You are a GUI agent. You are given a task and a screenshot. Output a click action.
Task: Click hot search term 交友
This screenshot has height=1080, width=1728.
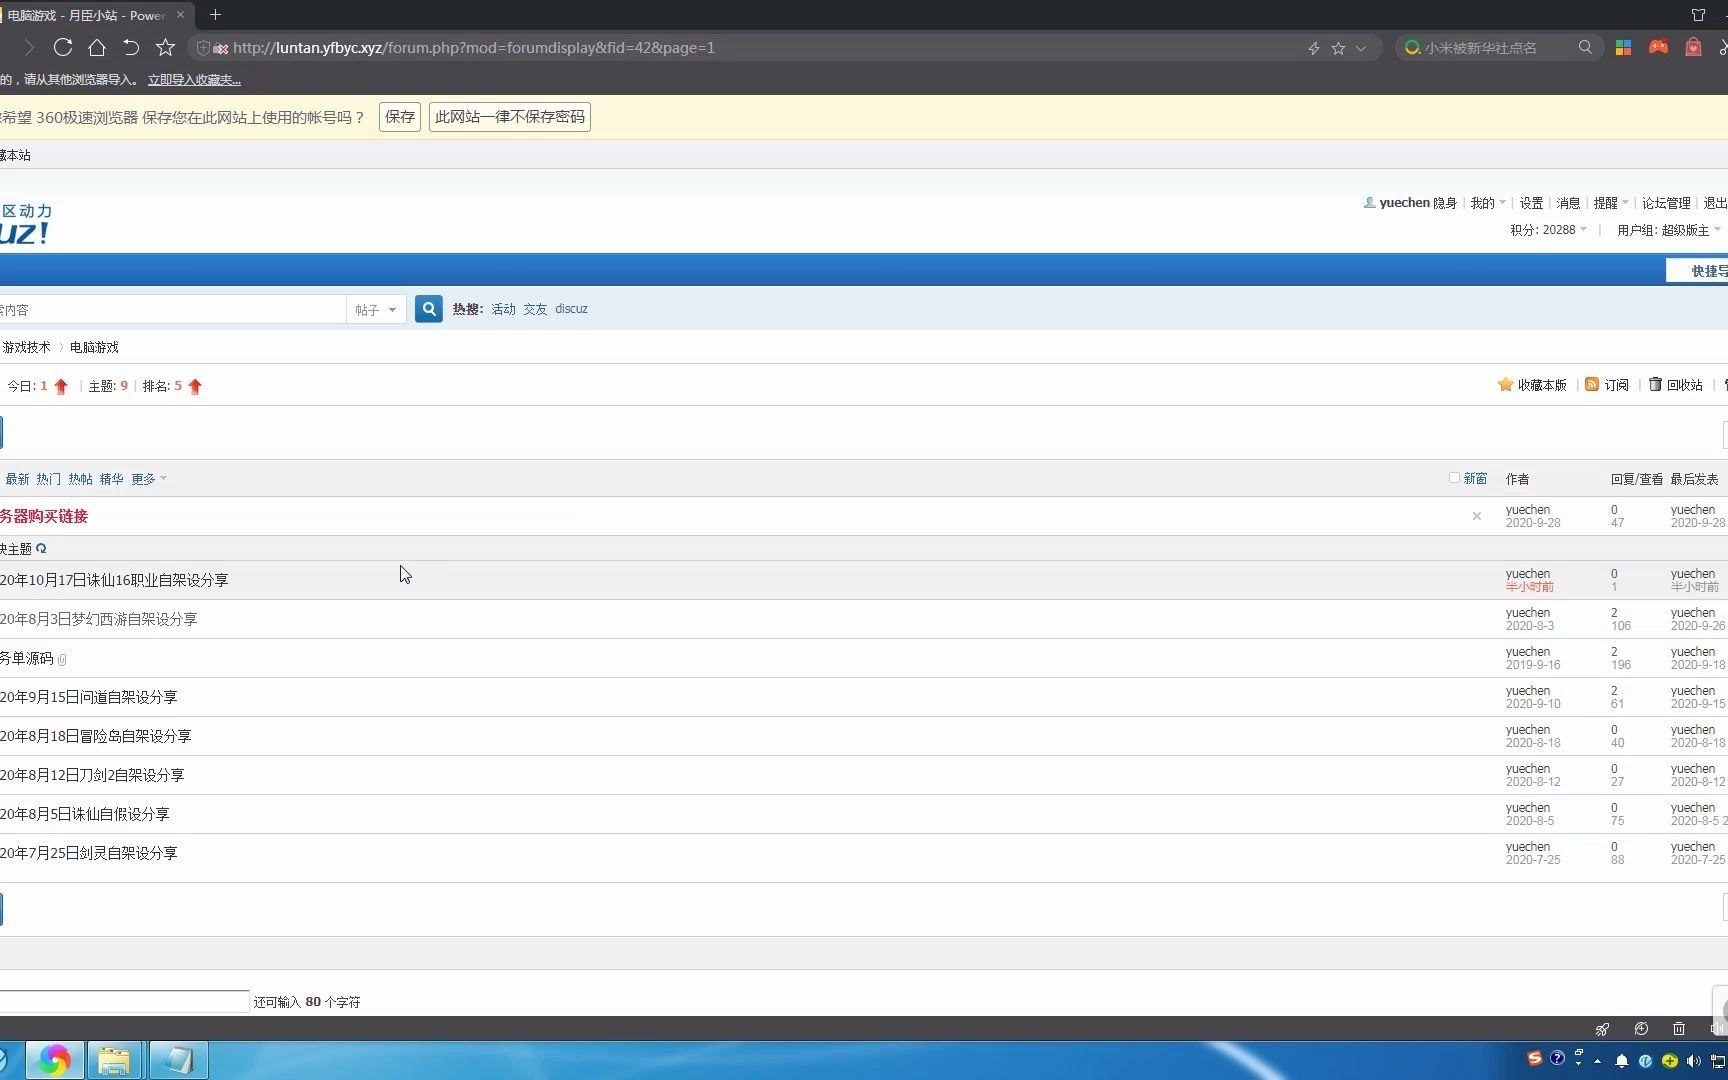535,309
